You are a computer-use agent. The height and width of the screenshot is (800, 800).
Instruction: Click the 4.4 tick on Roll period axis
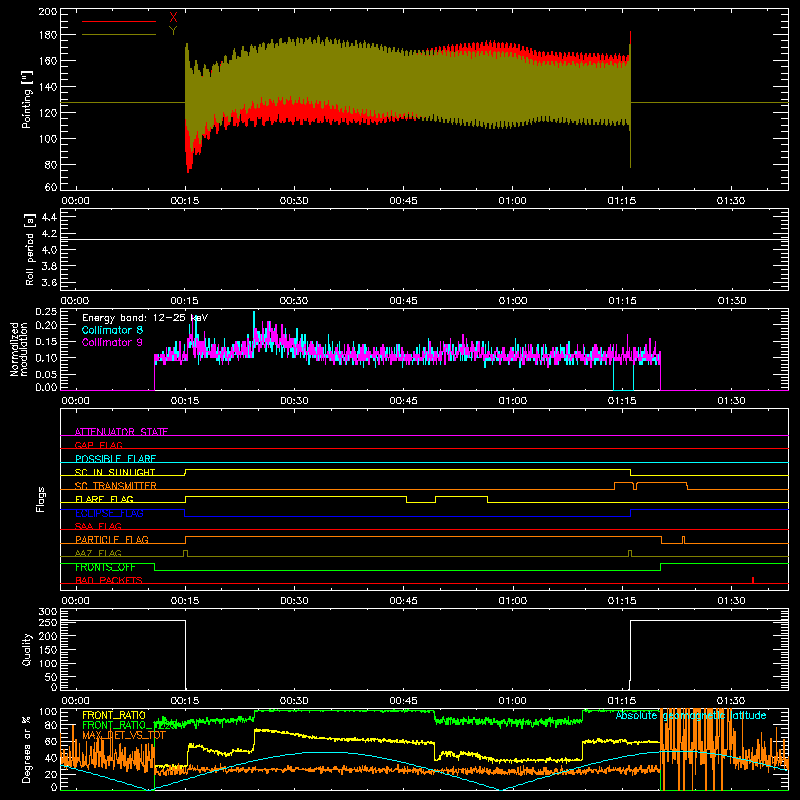[x=49, y=217]
